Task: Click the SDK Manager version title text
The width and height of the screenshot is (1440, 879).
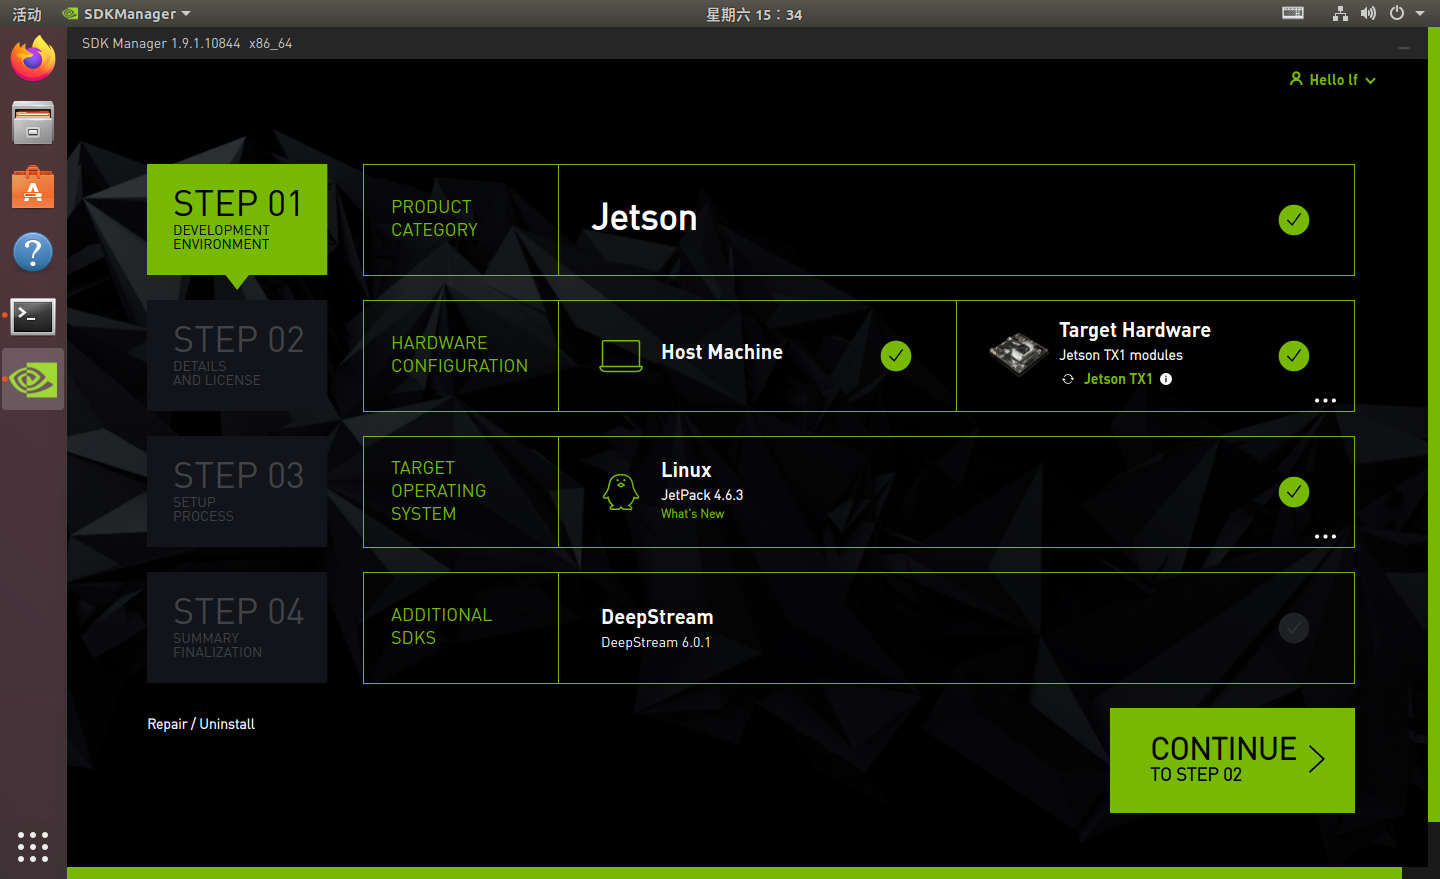Action: 187,43
